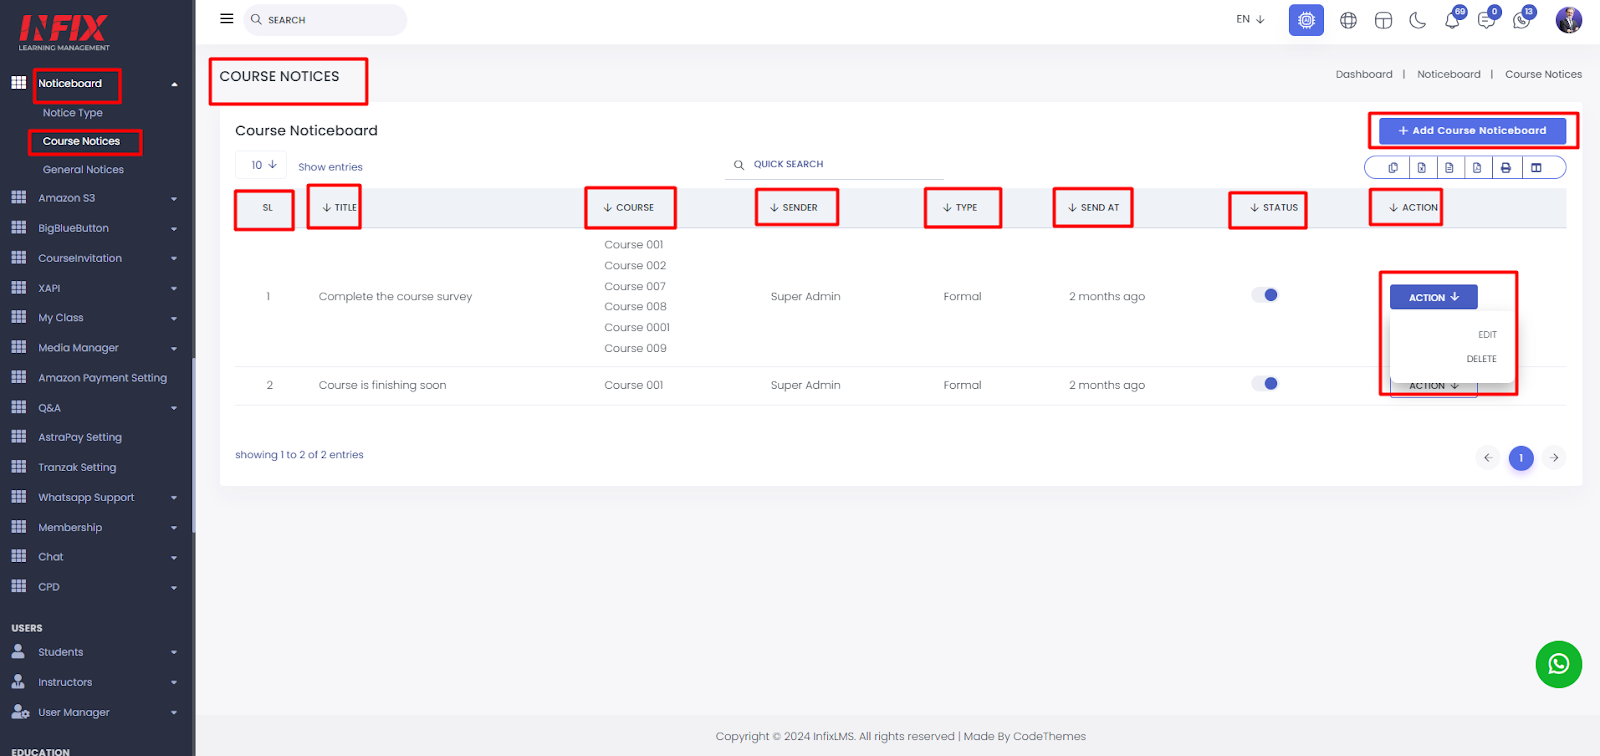Sort table by TITLE column
The image size is (1600, 756).
[x=339, y=208]
